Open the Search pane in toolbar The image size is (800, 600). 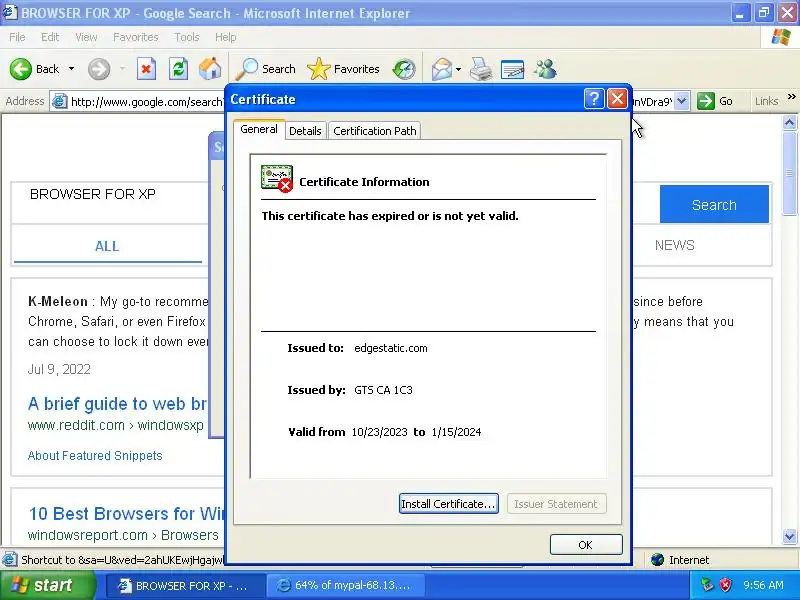[266, 69]
